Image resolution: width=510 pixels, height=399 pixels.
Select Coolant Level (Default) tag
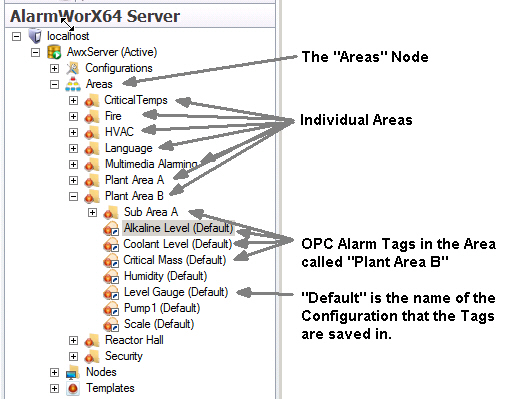(178, 244)
